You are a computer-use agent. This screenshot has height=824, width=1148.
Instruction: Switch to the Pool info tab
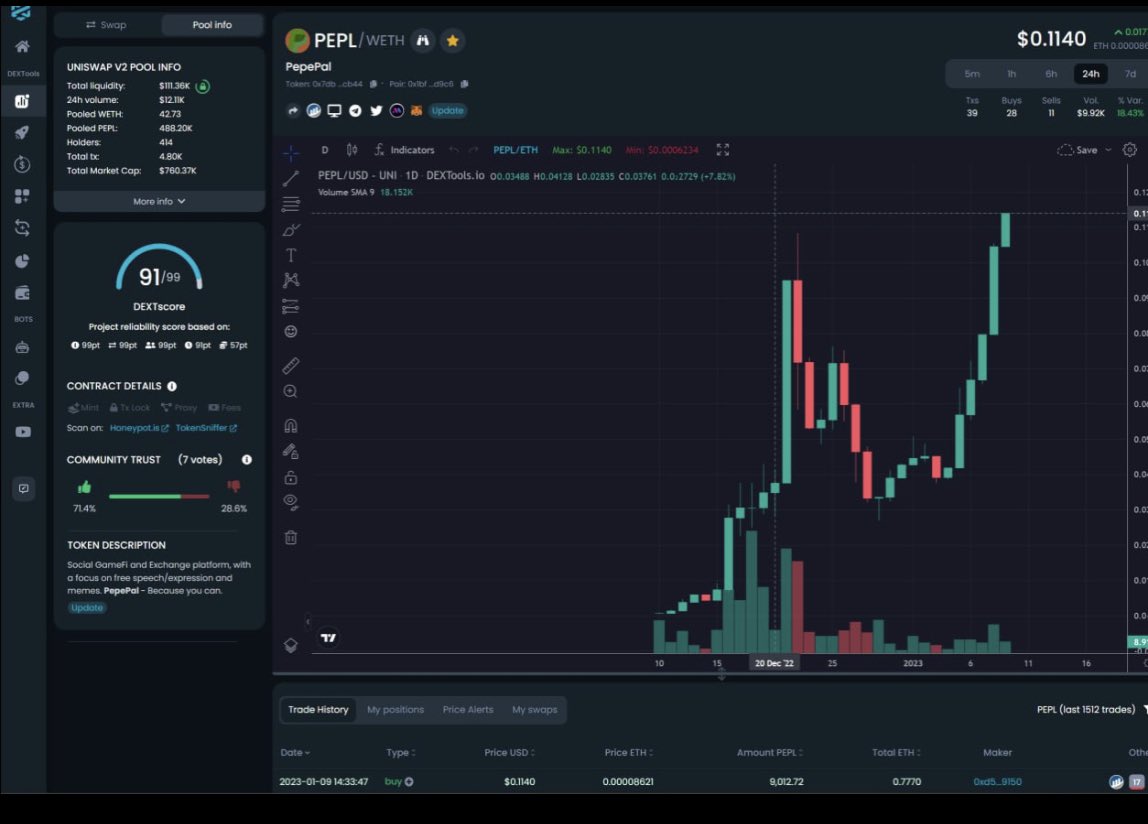click(x=212, y=25)
